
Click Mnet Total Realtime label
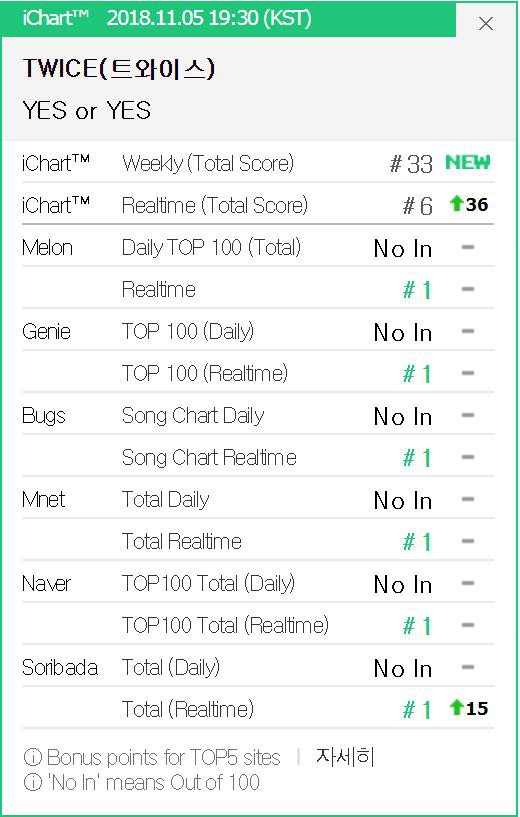(x=182, y=541)
